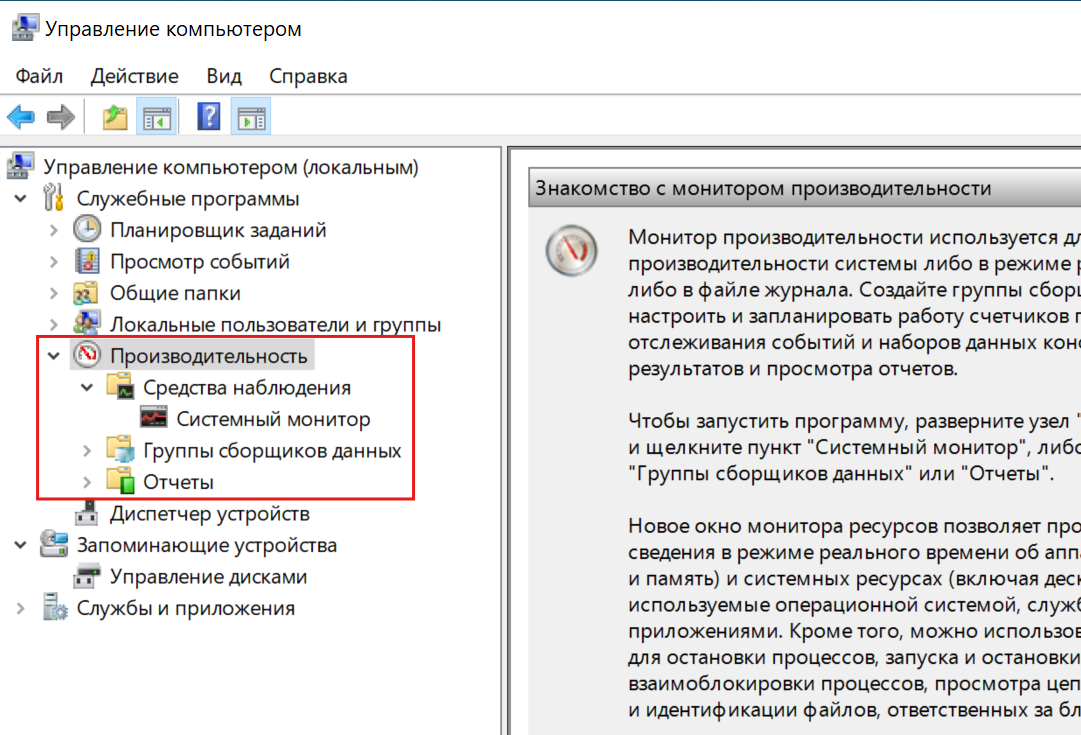Open the Файл menu
The height and width of the screenshot is (735, 1081).
pyautogui.click(x=39, y=76)
